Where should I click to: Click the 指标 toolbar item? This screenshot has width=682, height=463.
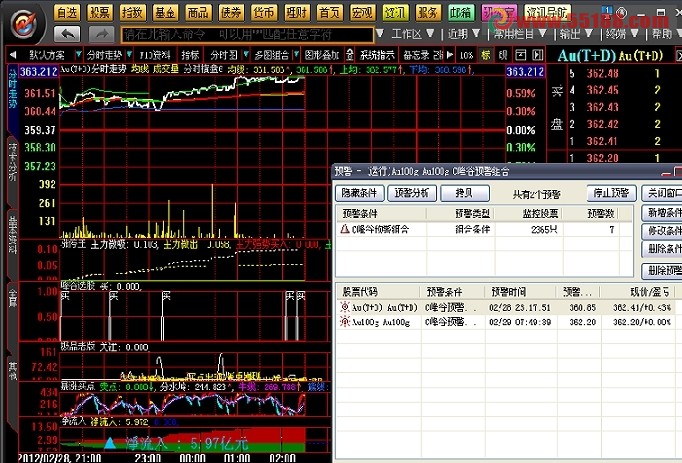pyautogui.click(x=190, y=55)
